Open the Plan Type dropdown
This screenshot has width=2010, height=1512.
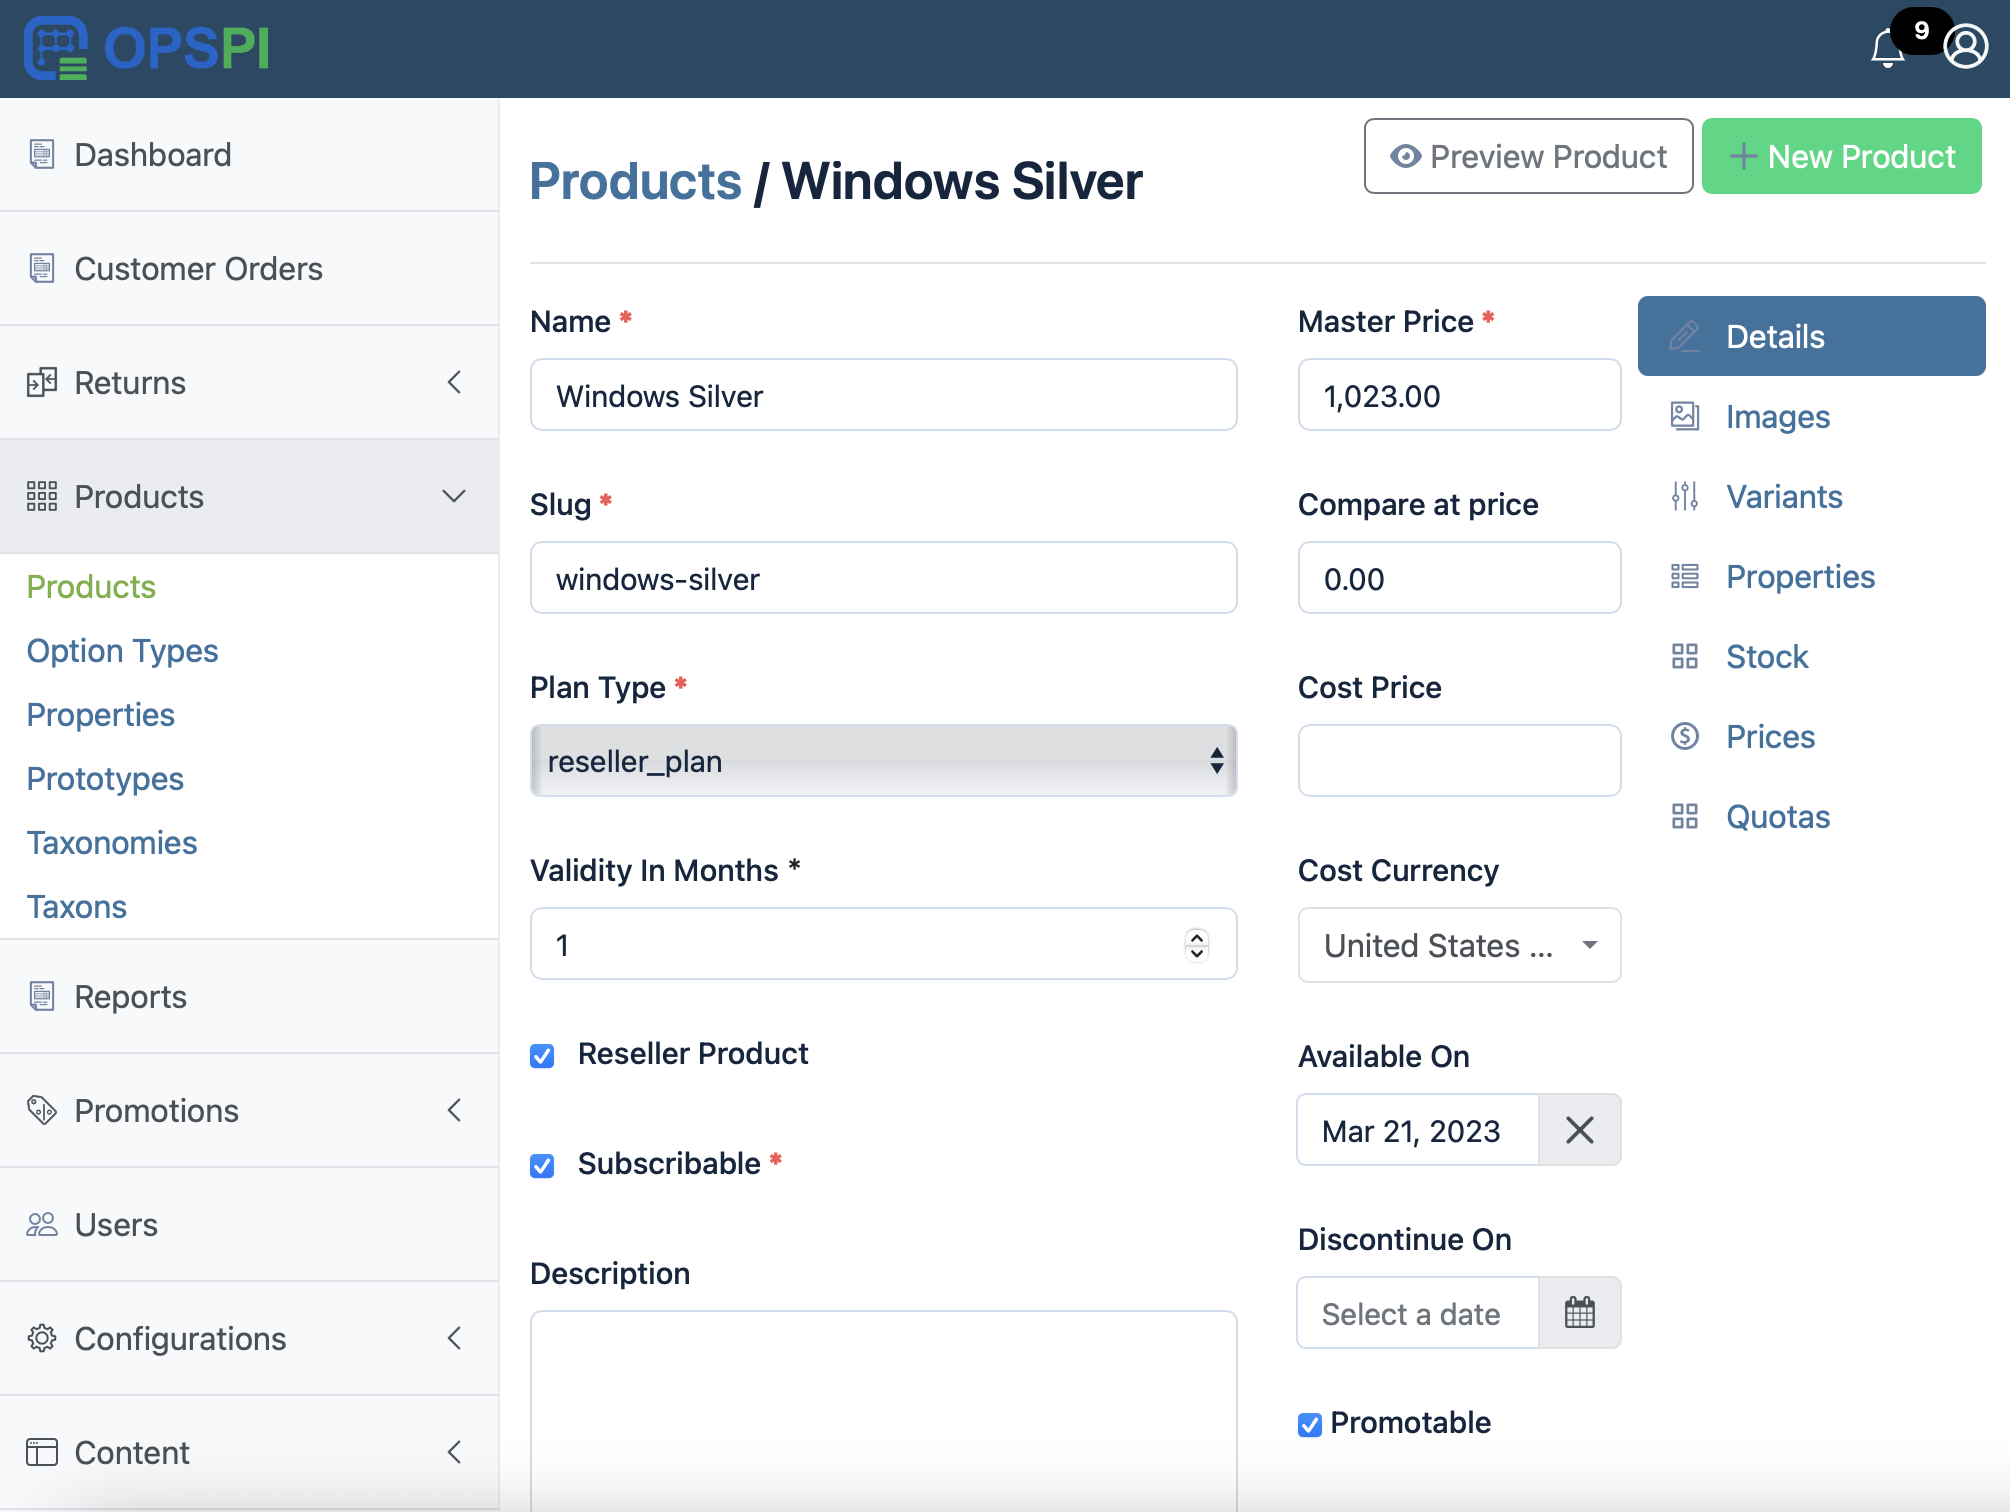[x=884, y=761]
